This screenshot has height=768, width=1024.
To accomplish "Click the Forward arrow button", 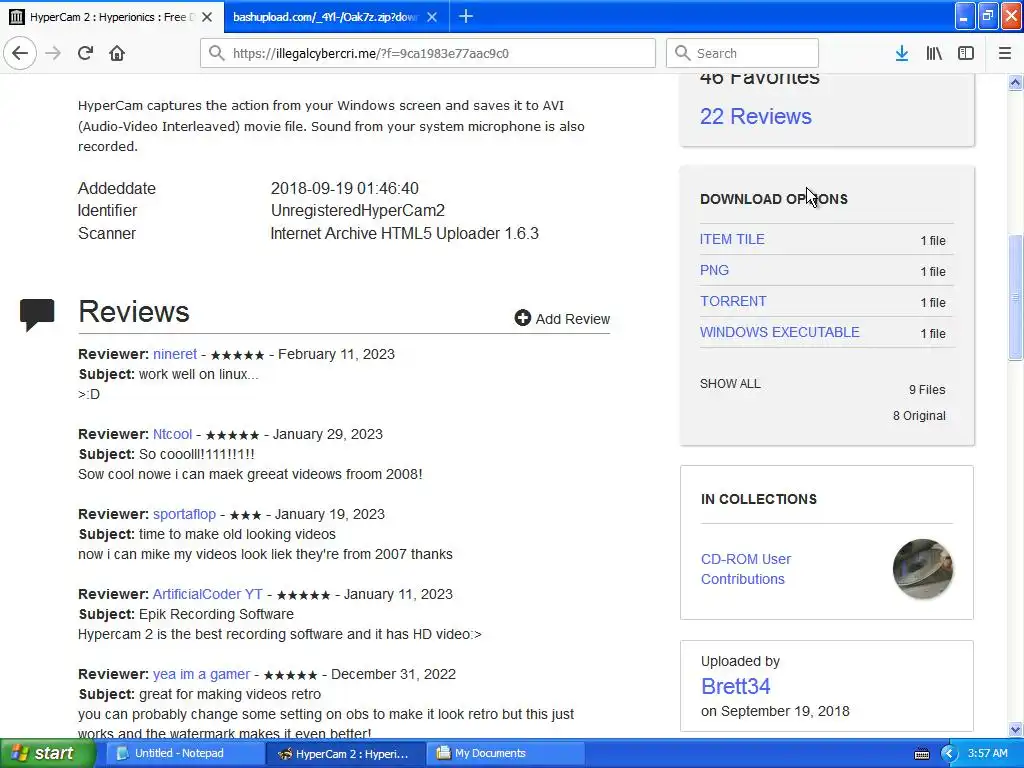I will tap(53, 54).
